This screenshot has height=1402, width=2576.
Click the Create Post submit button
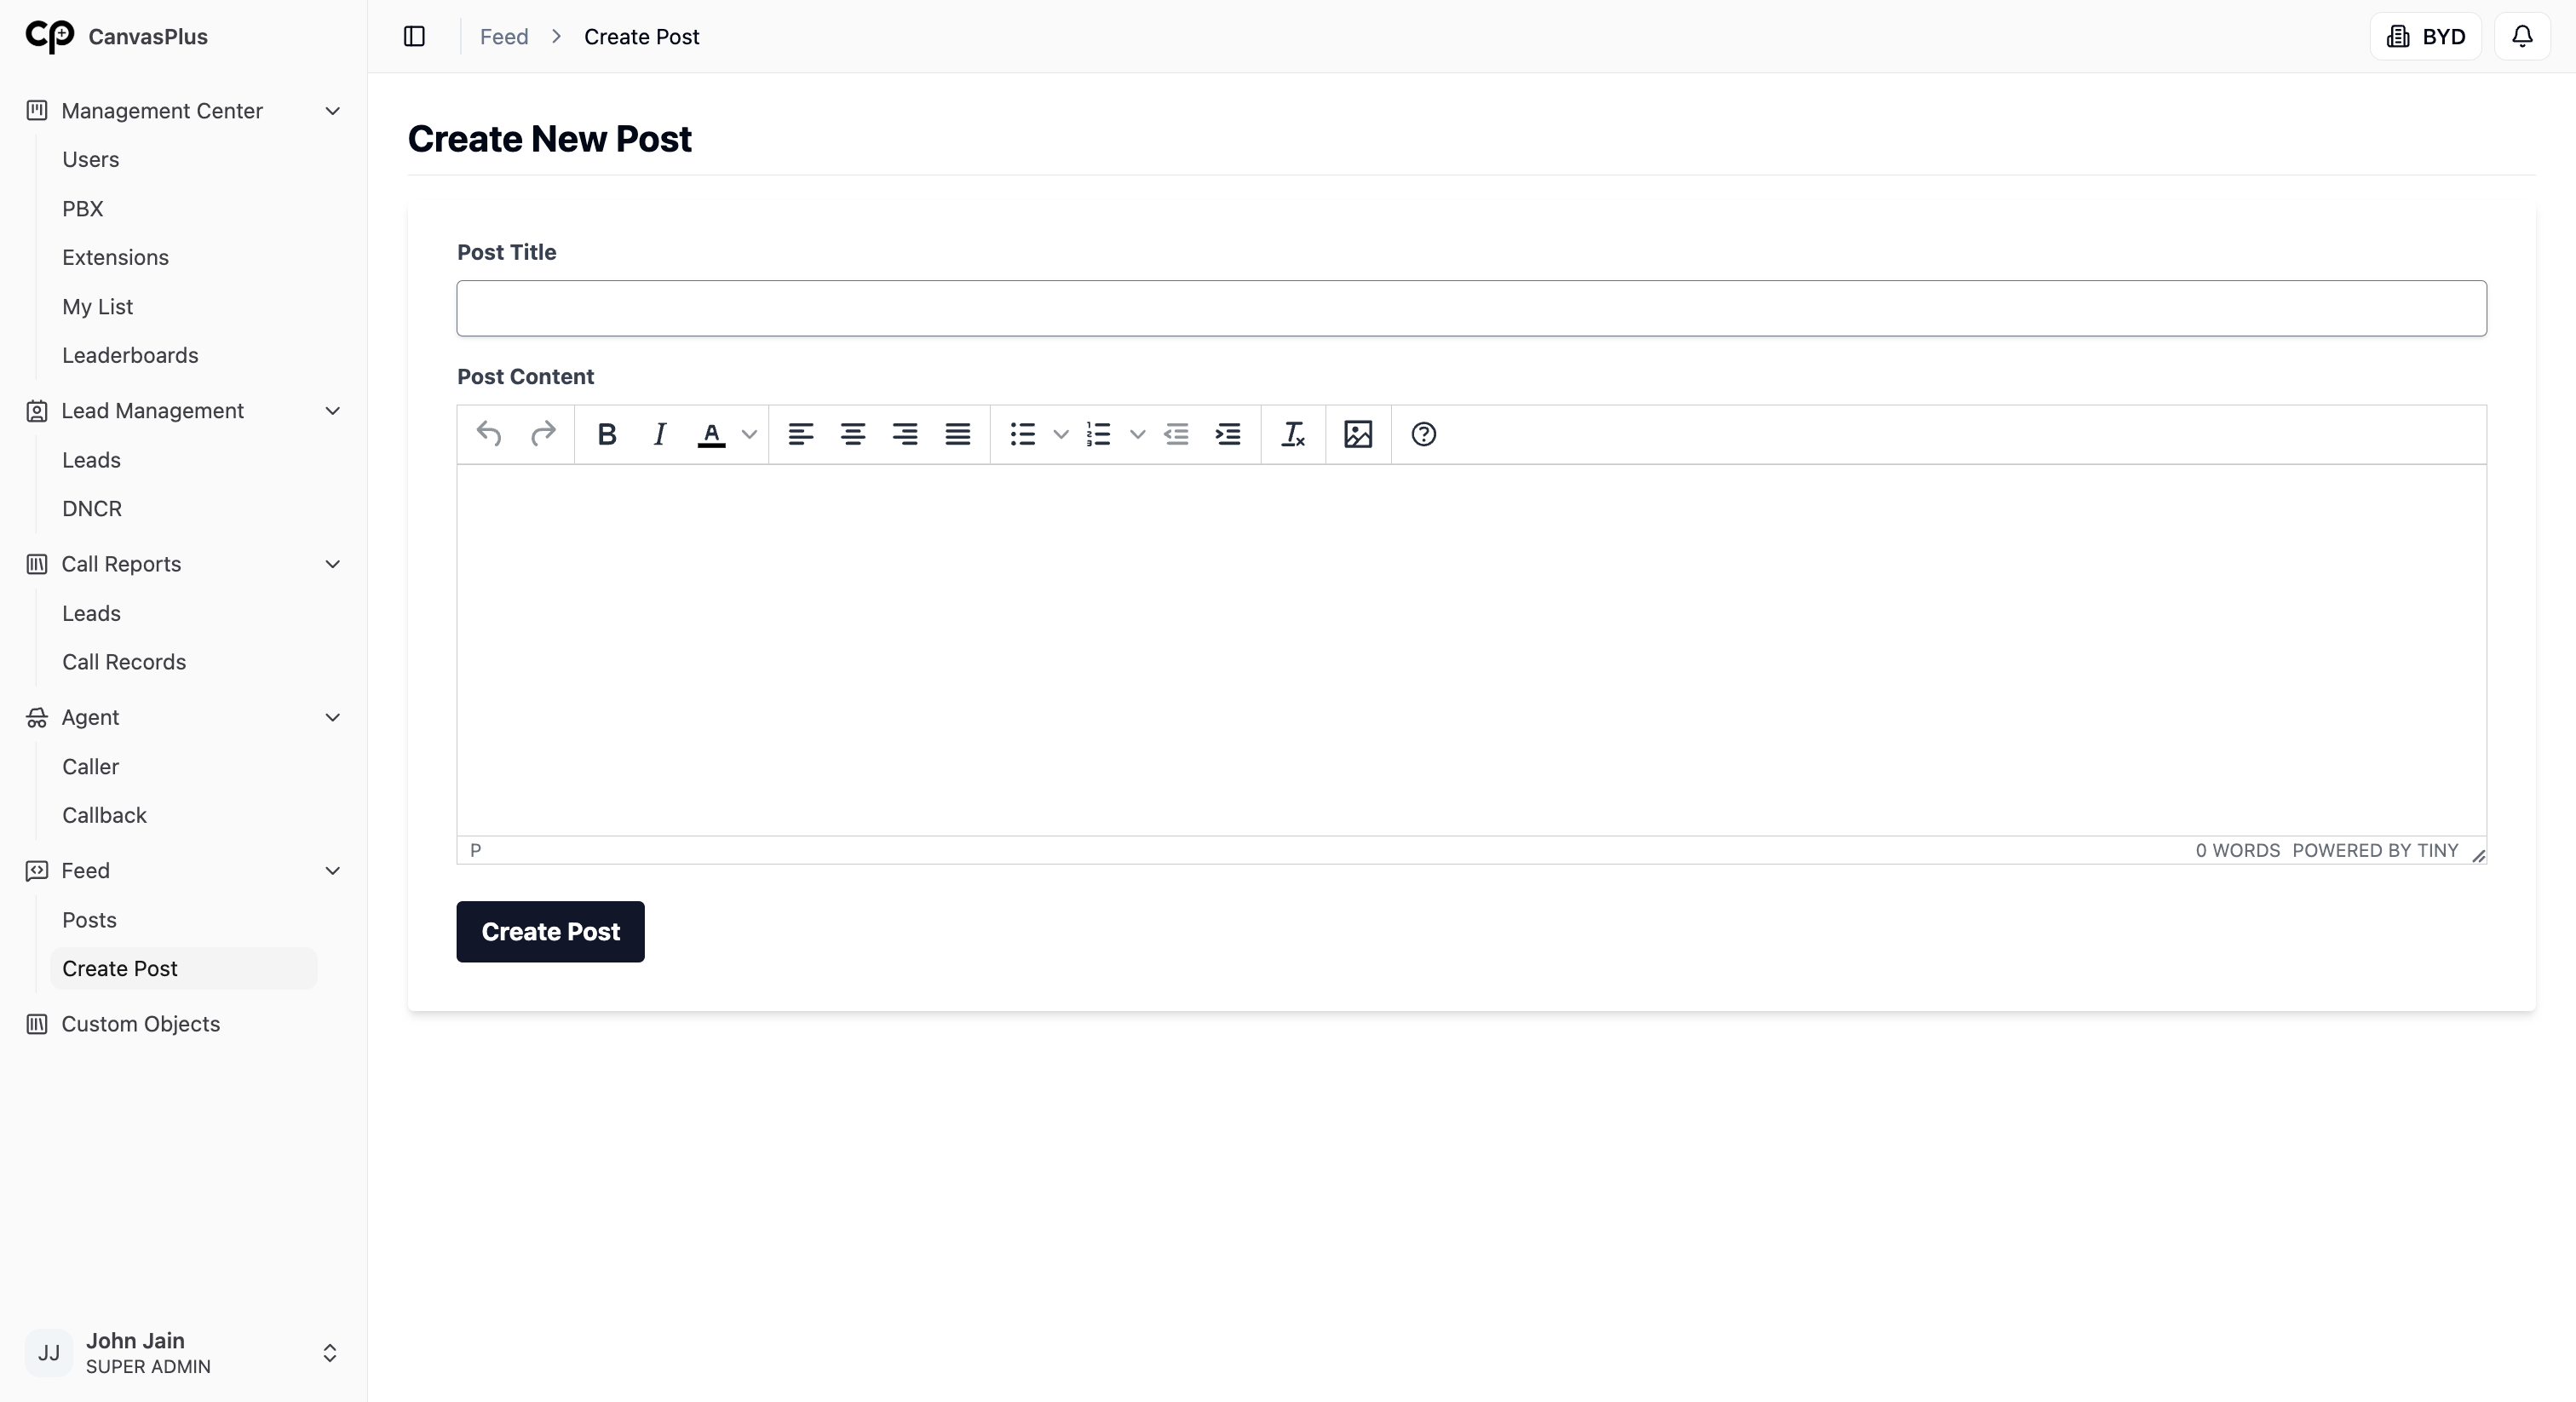[x=550, y=932]
